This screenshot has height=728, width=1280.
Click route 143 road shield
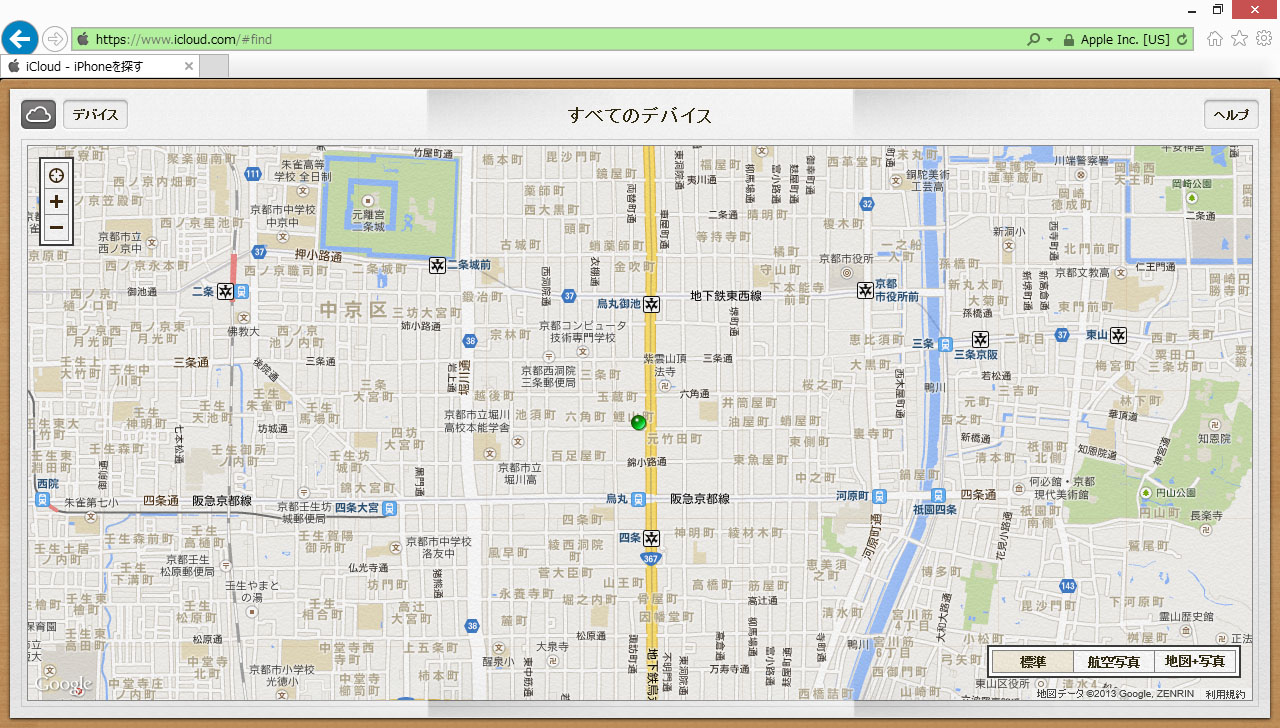coord(1068,585)
